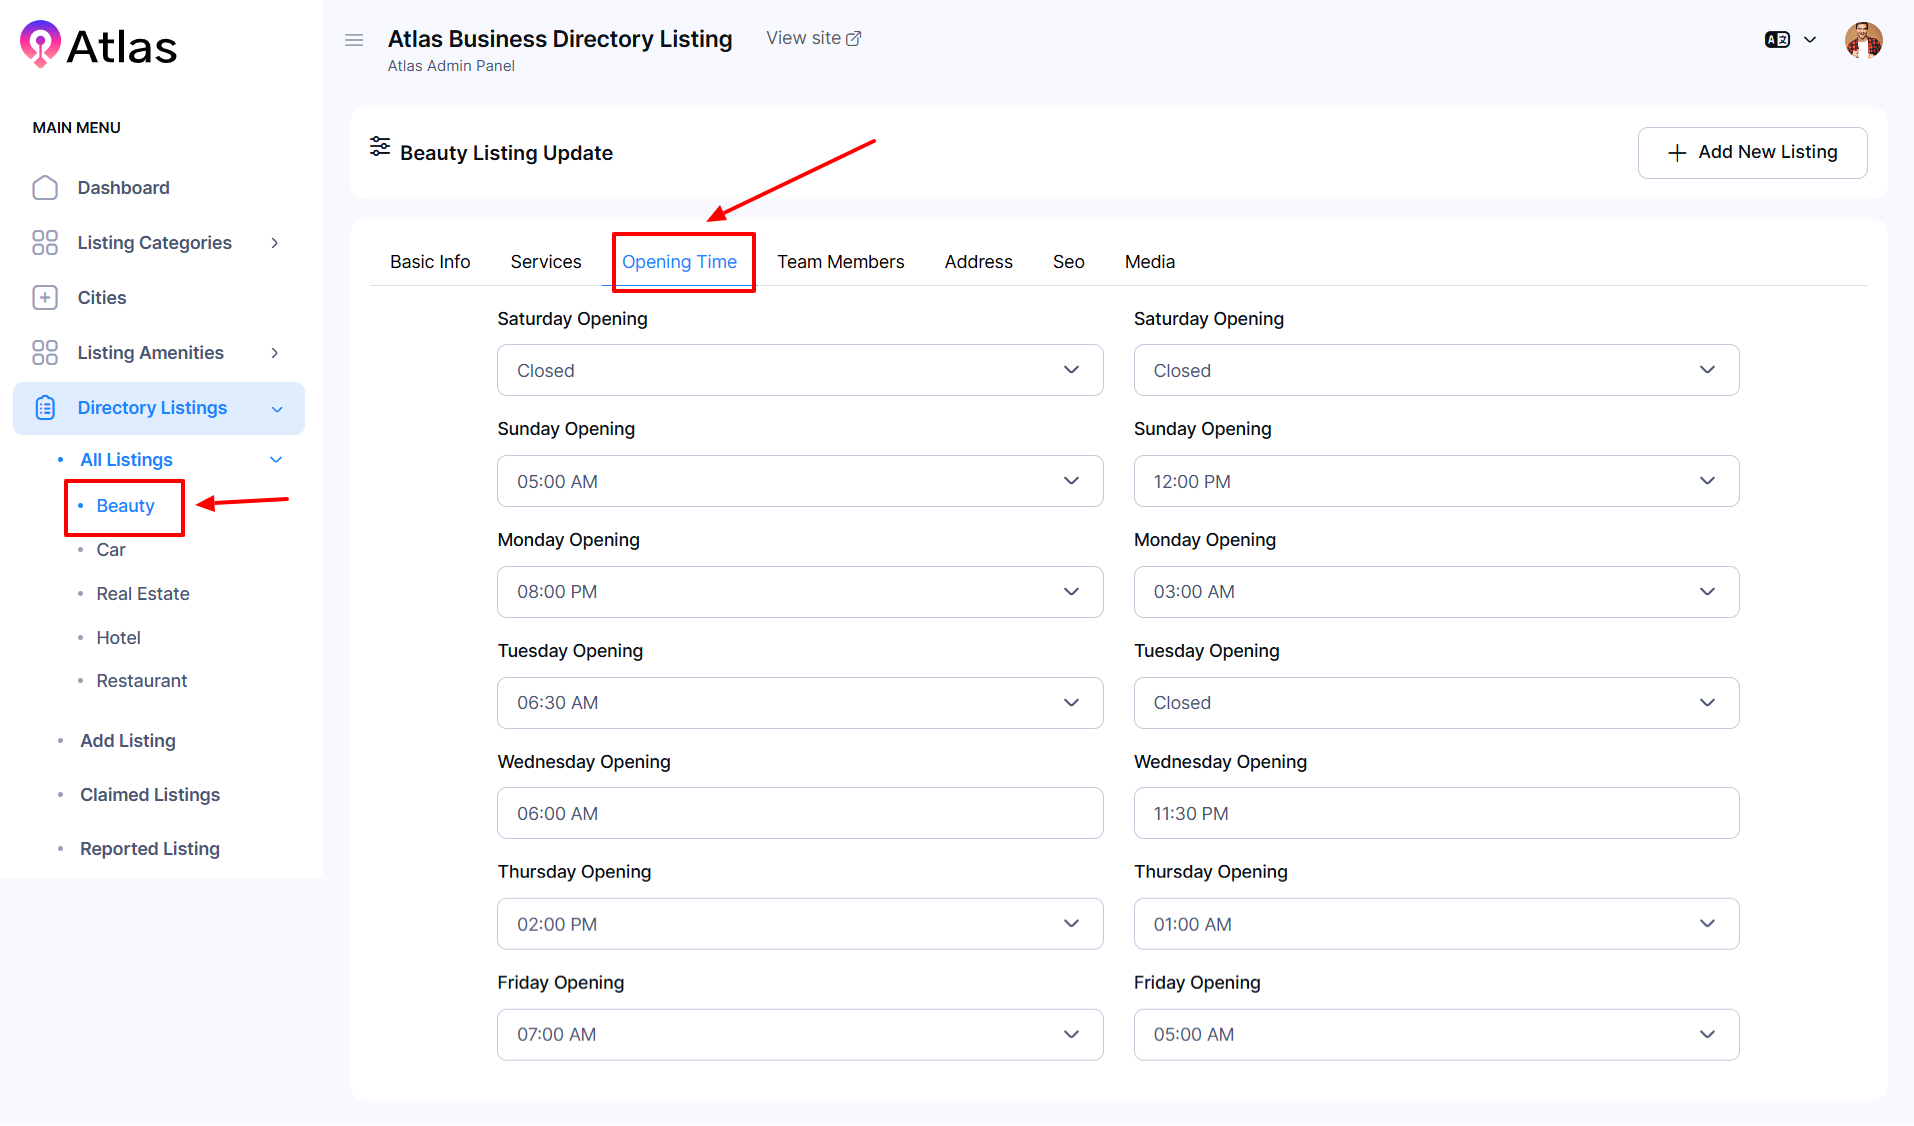Open the right Thursday Opening 01:00 AM dropdown
The height and width of the screenshot is (1126, 1914).
coord(1435,925)
